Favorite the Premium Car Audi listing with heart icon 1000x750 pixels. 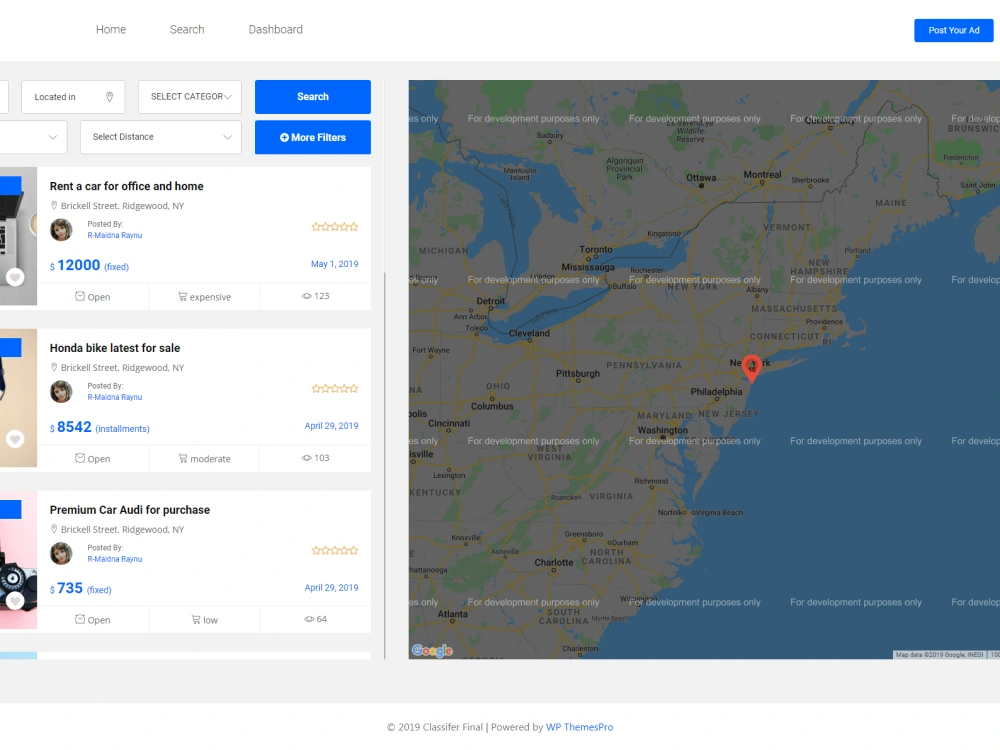[15, 601]
